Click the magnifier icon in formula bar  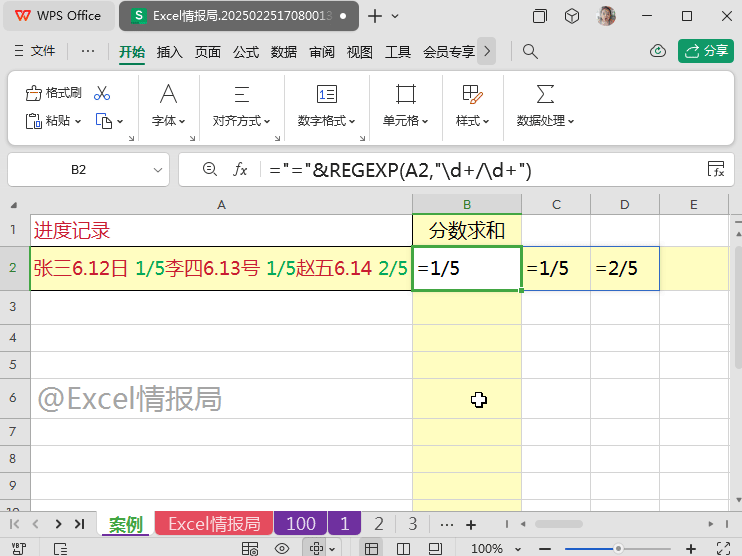(209, 170)
